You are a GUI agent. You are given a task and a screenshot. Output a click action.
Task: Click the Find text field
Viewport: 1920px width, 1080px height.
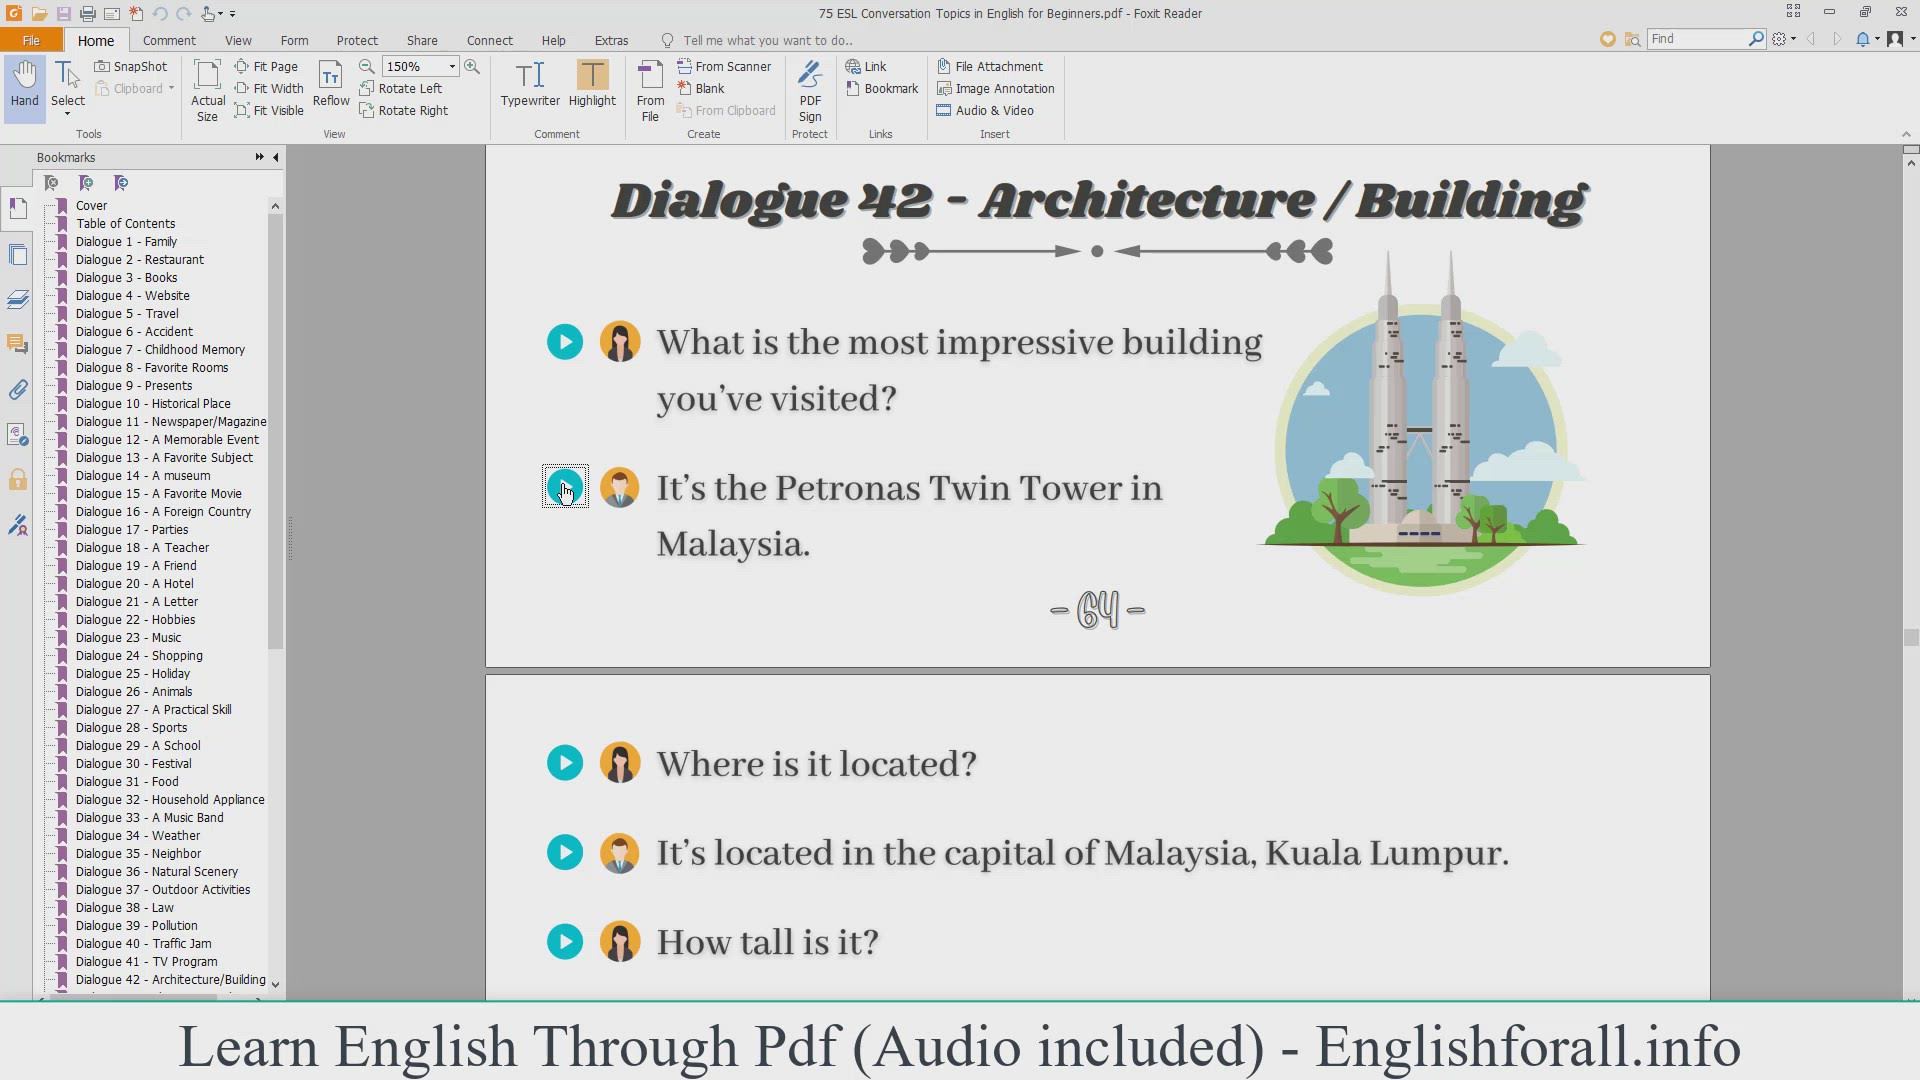point(1698,38)
